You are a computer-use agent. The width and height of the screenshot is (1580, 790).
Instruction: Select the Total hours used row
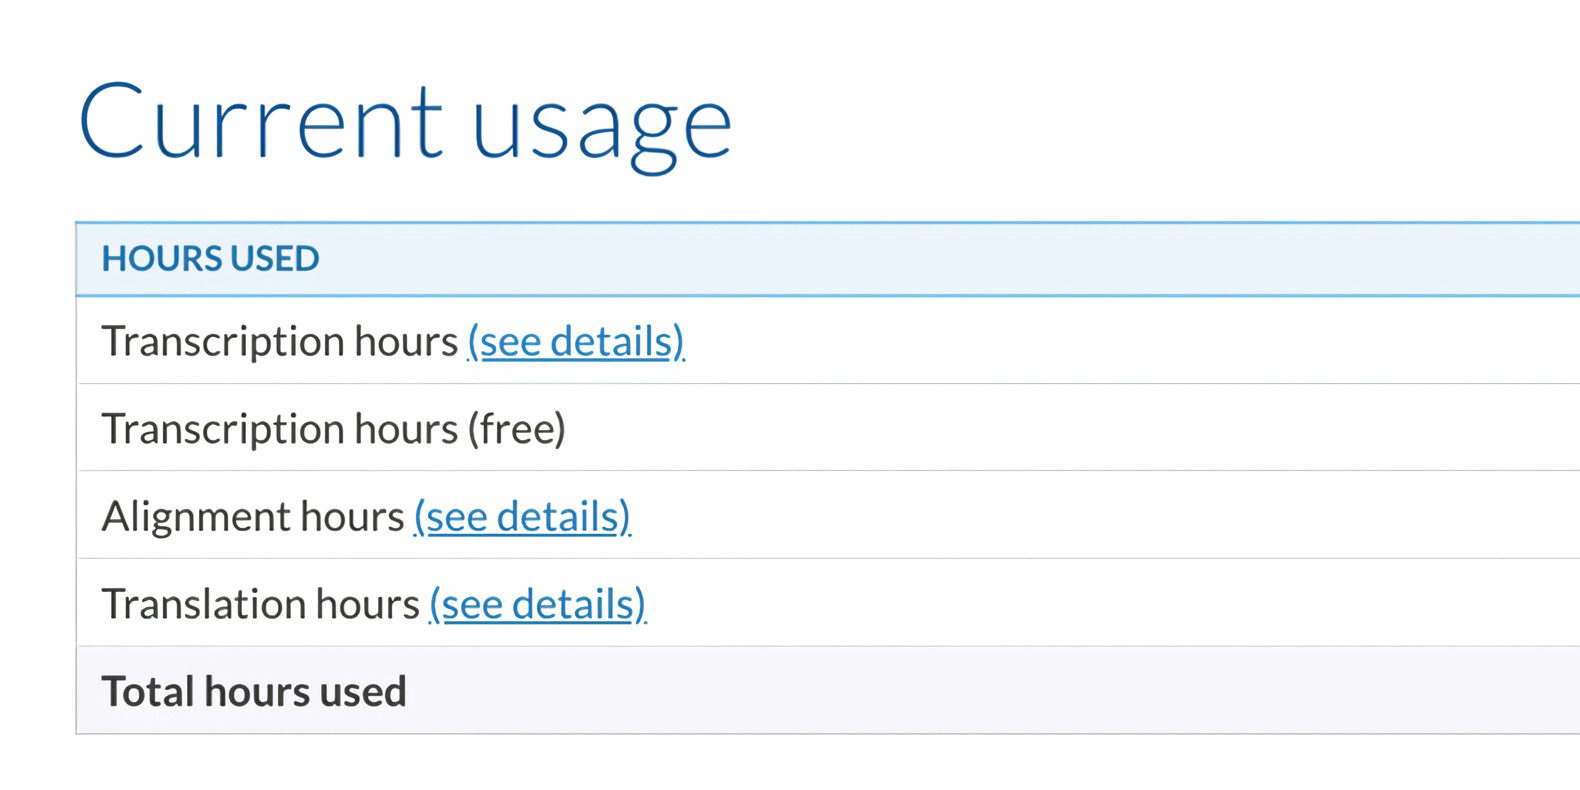[x=800, y=690]
